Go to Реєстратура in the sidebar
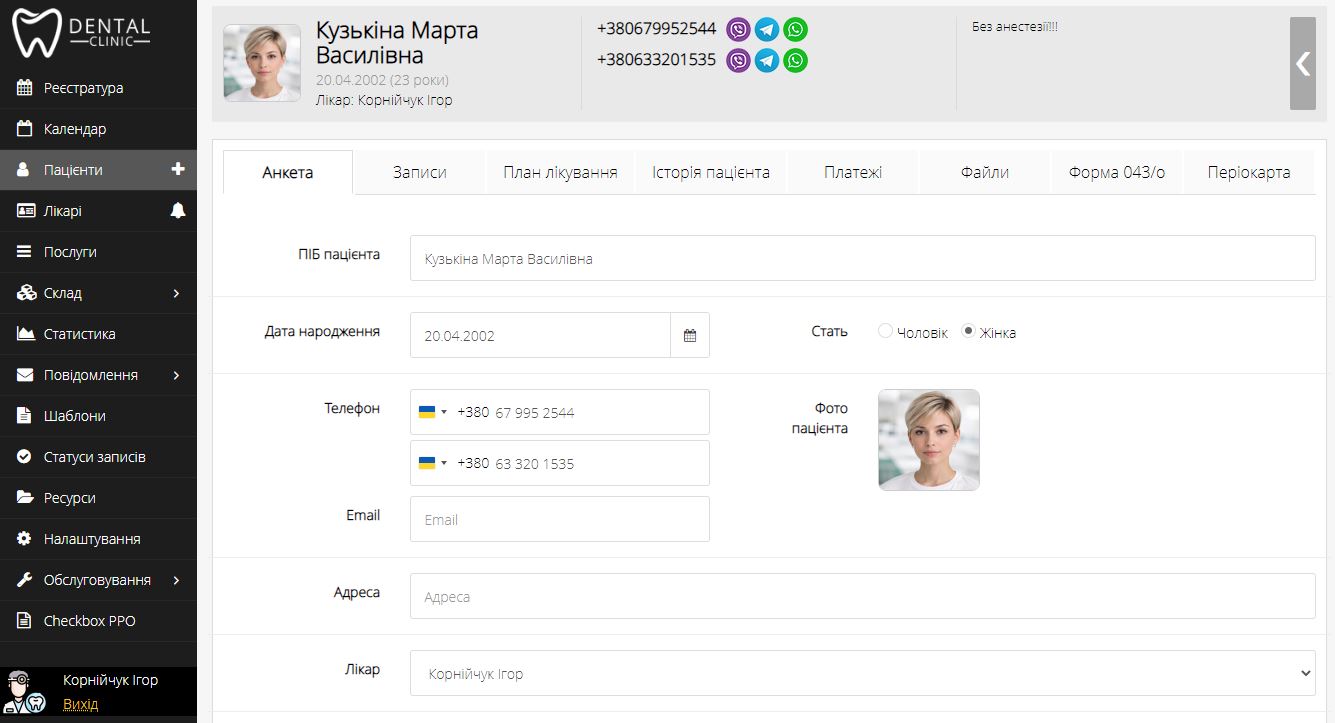The height and width of the screenshot is (723, 1335). 84,88
